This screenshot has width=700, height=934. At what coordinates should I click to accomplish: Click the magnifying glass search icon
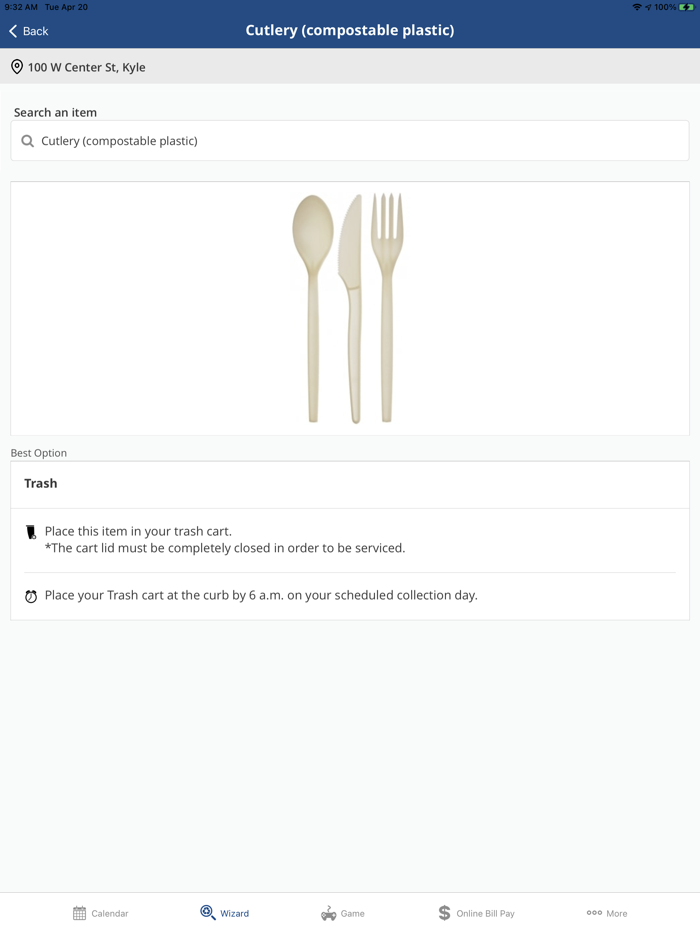click(x=28, y=141)
